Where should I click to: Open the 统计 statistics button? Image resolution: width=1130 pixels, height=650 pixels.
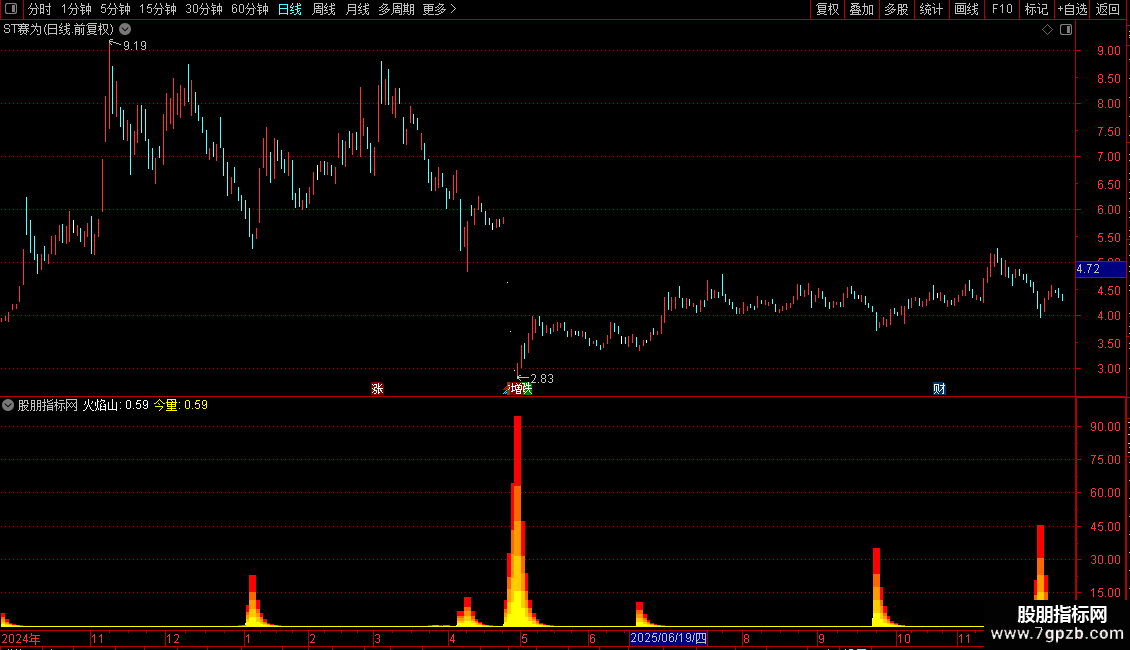pyautogui.click(x=931, y=9)
